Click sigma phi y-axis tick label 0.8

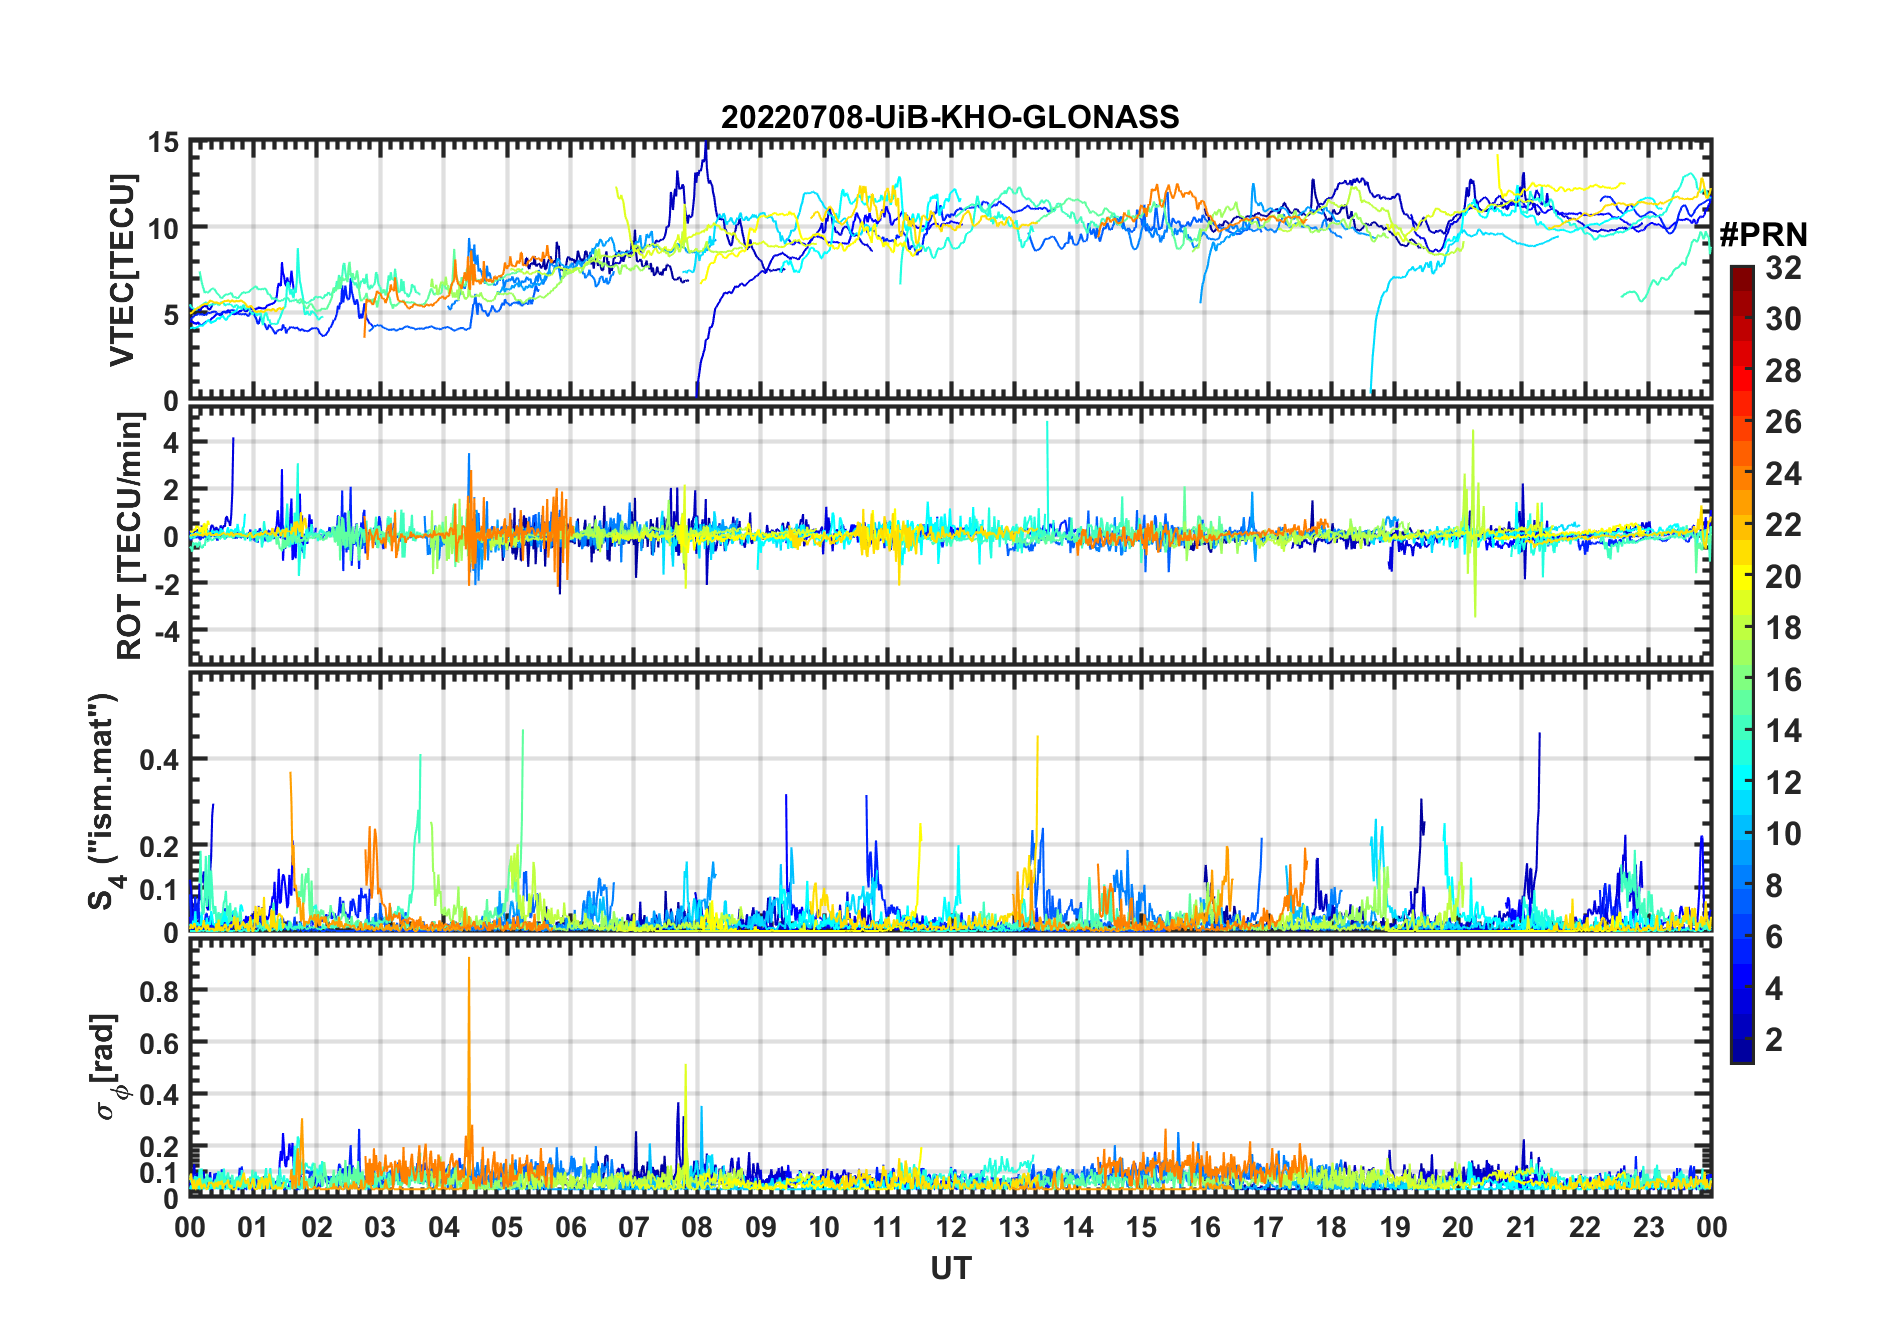click(159, 991)
